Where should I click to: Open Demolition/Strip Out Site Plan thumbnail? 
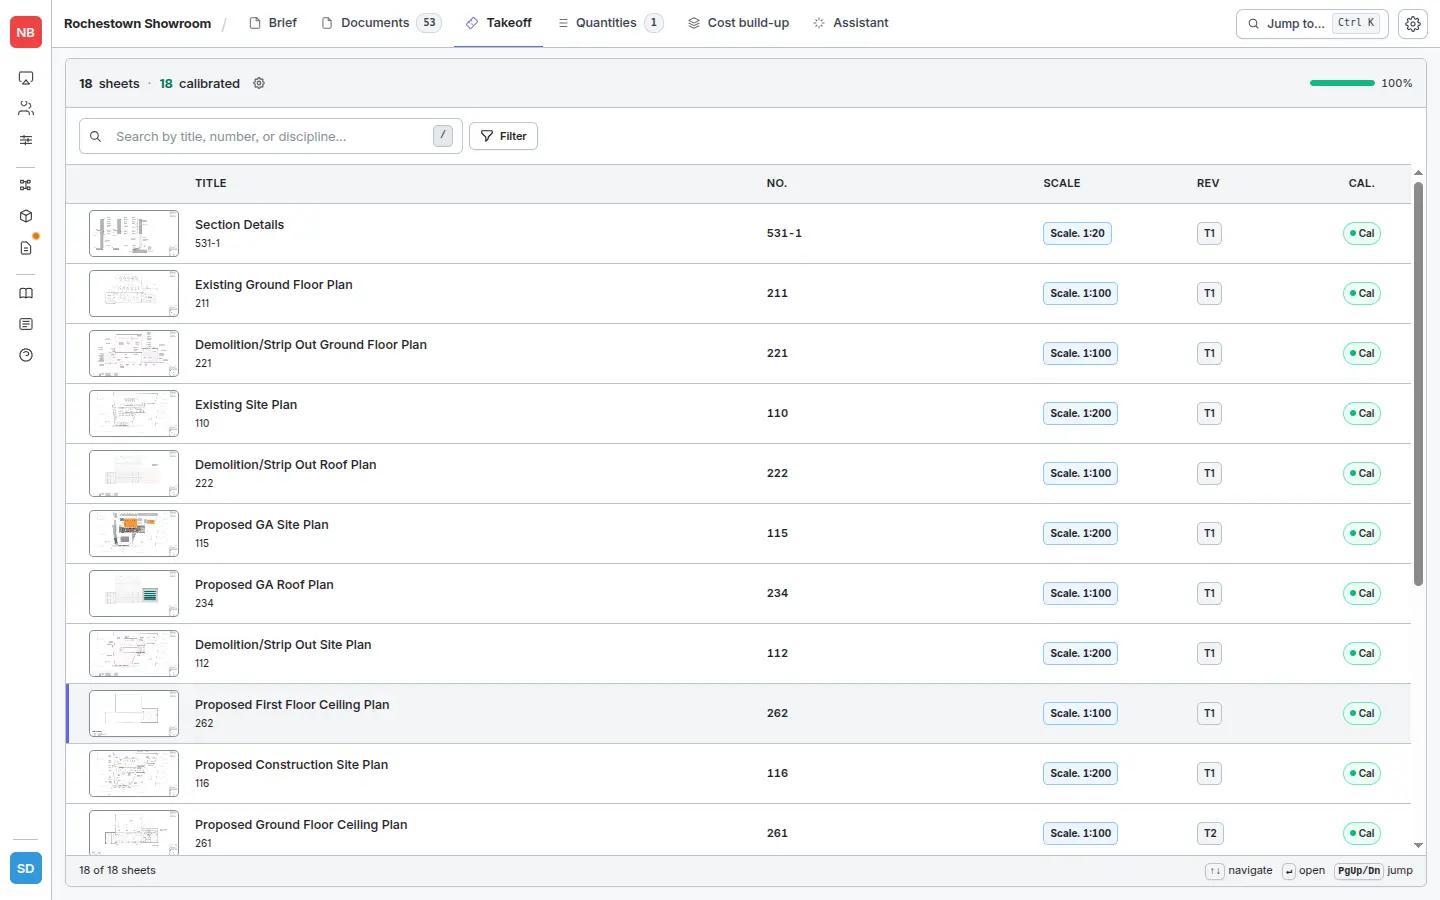(134, 653)
